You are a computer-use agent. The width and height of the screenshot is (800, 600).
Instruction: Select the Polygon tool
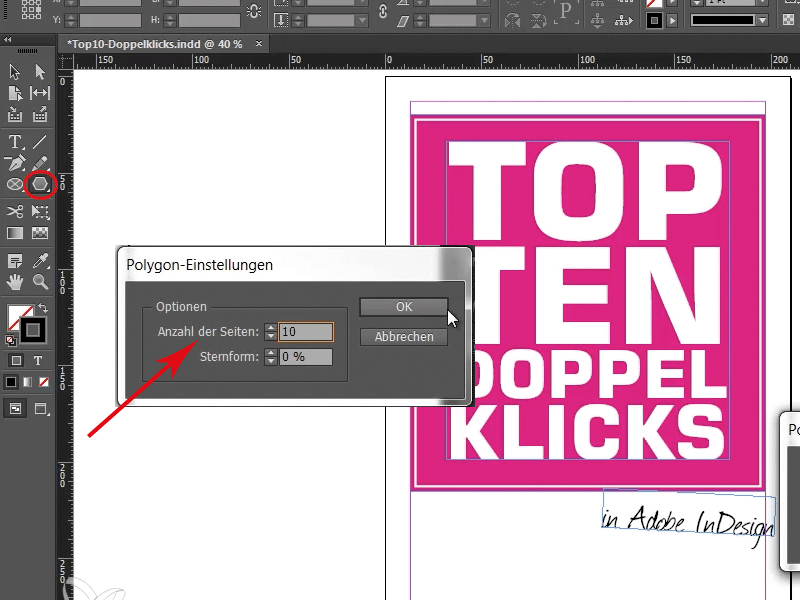[x=40, y=184]
